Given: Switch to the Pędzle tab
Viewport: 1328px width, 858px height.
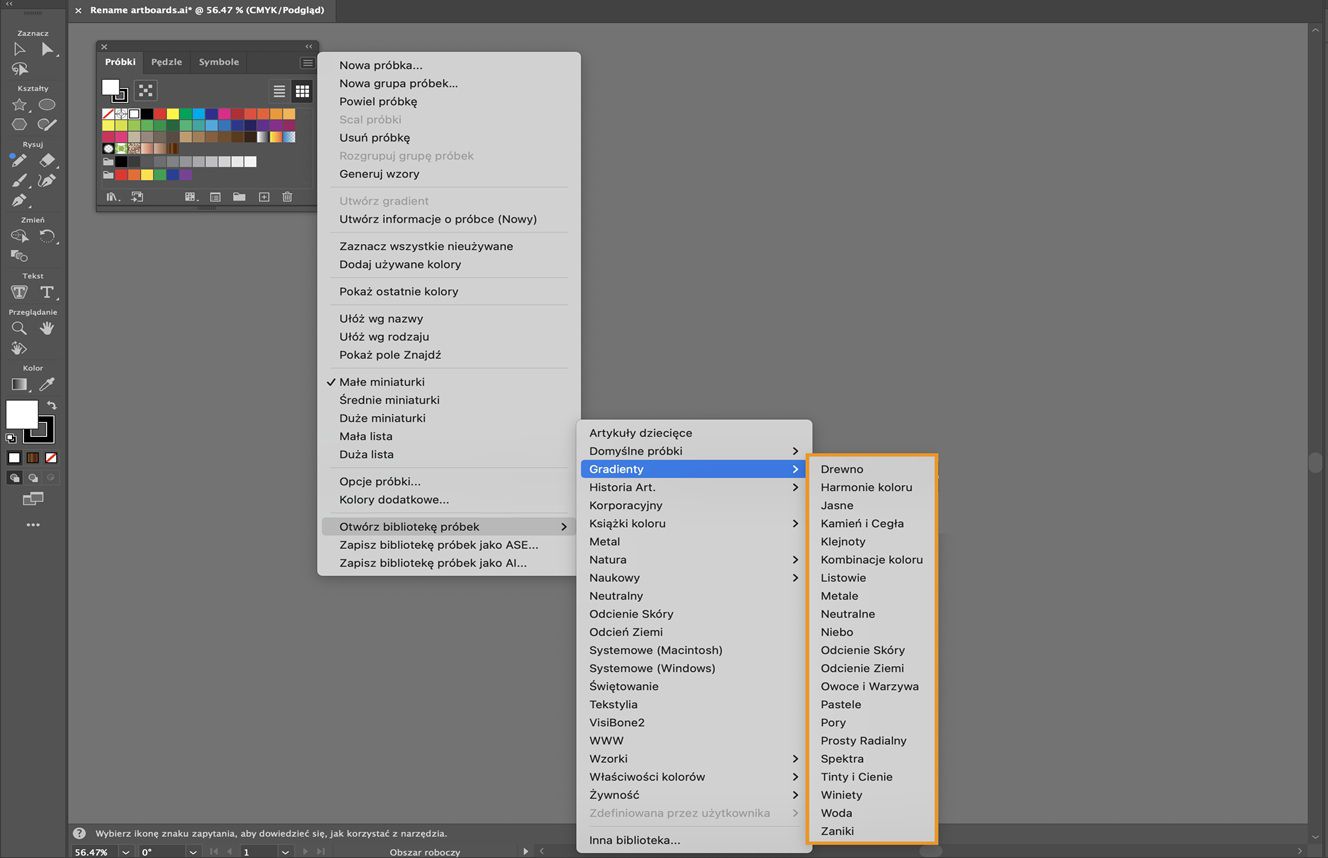Looking at the screenshot, I should [166, 62].
